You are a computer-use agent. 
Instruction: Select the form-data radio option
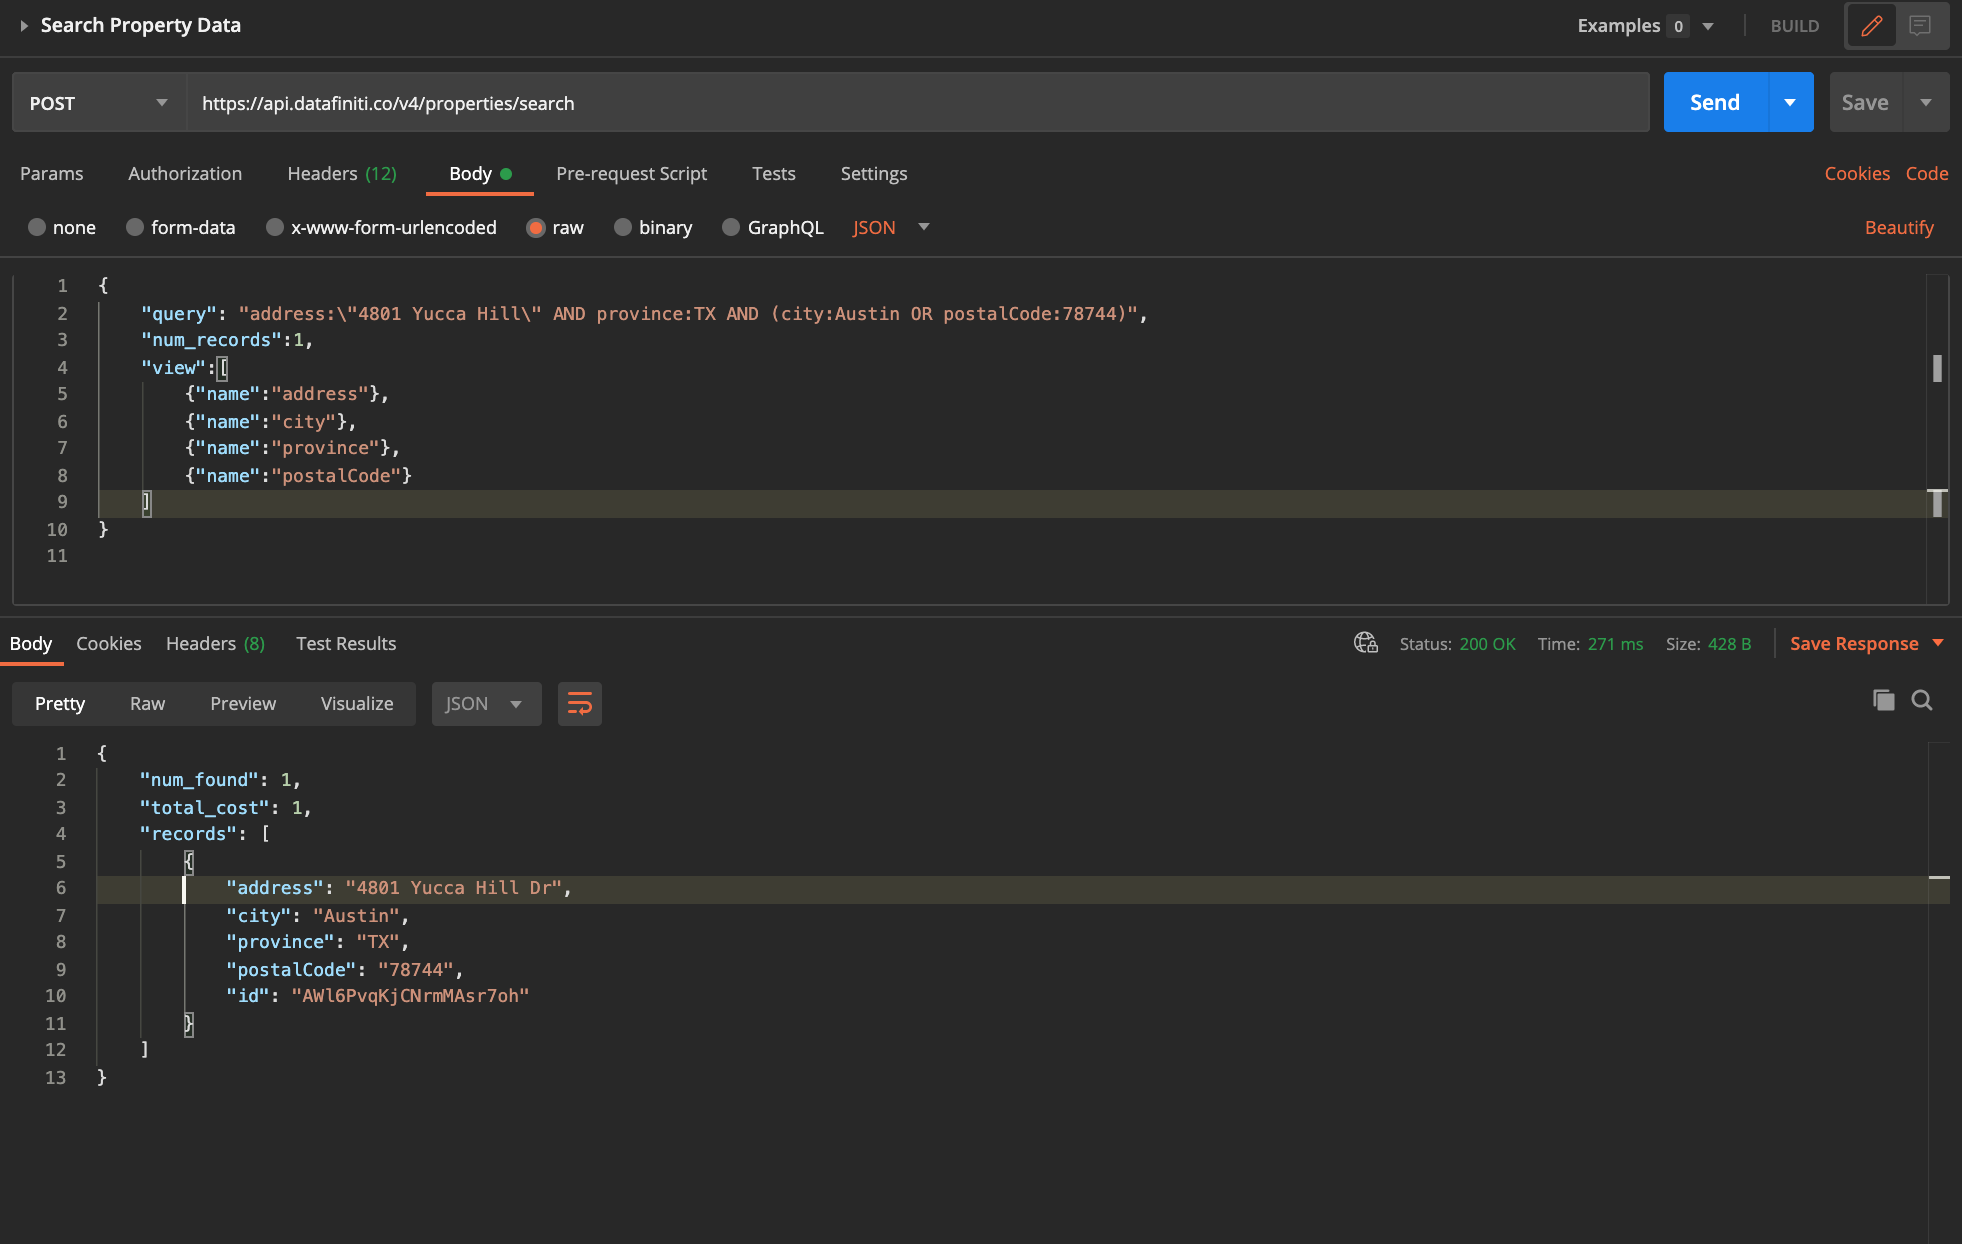[135, 227]
